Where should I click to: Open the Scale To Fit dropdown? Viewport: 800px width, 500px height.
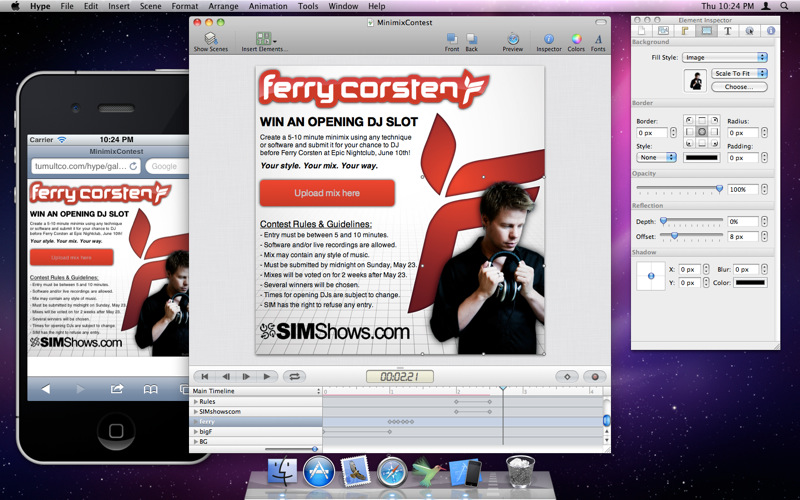[739, 73]
